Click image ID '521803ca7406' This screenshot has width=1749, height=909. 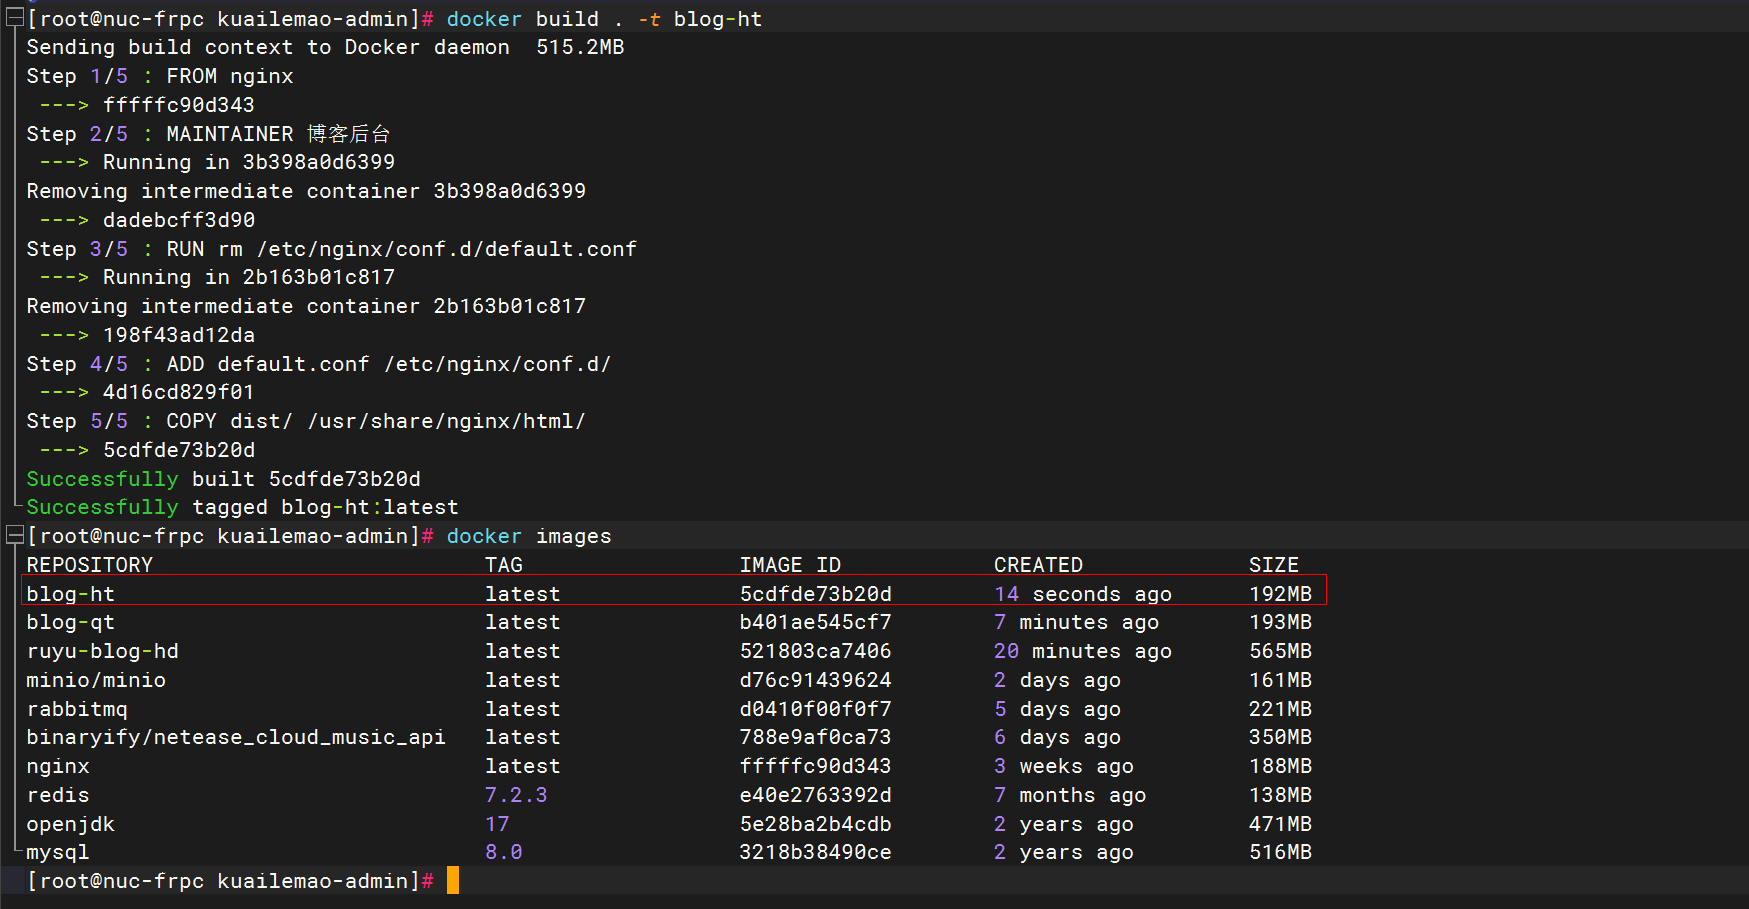point(816,651)
